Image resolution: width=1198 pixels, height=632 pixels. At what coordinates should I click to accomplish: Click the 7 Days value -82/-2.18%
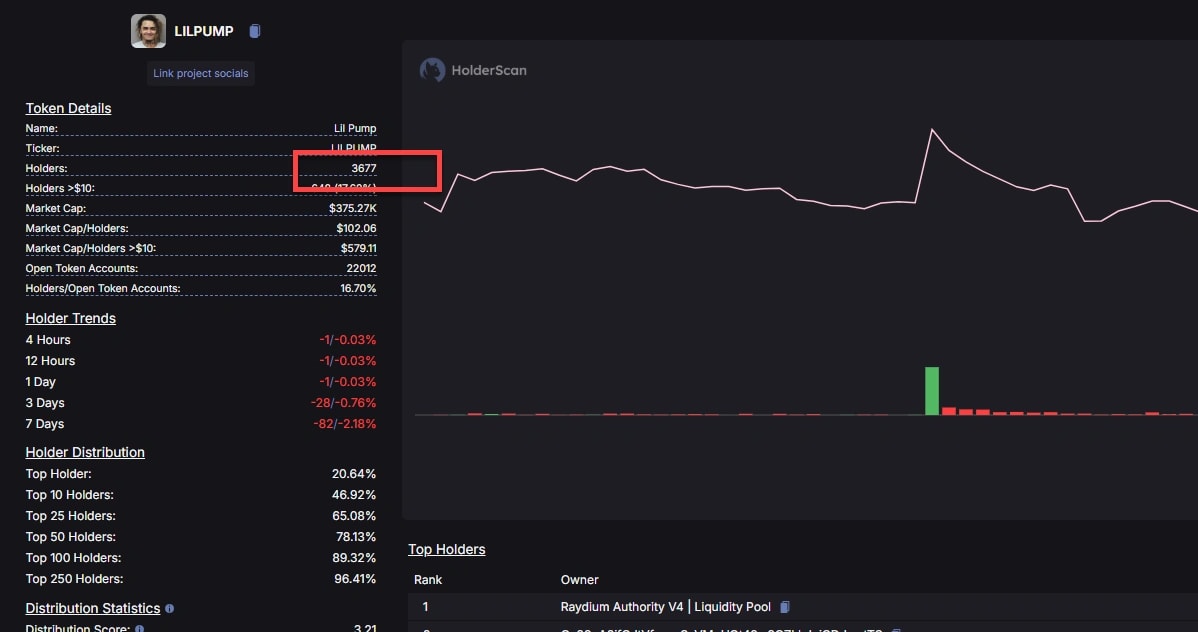[345, 423]
